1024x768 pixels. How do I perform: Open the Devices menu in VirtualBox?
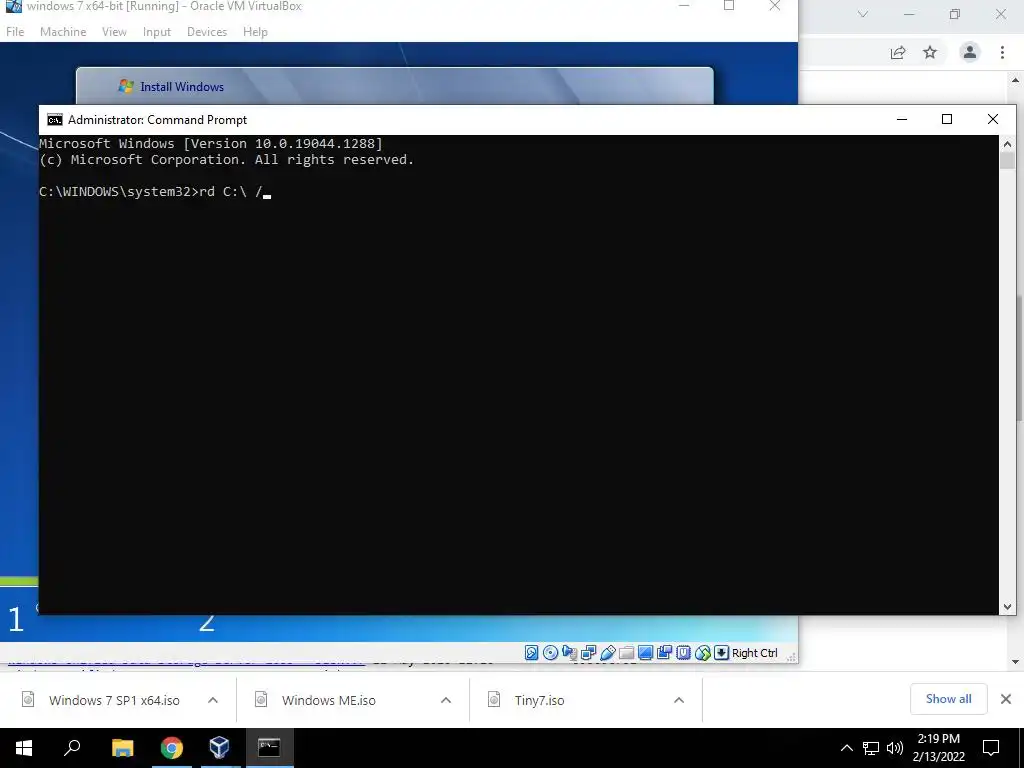(x=207, y=31)
